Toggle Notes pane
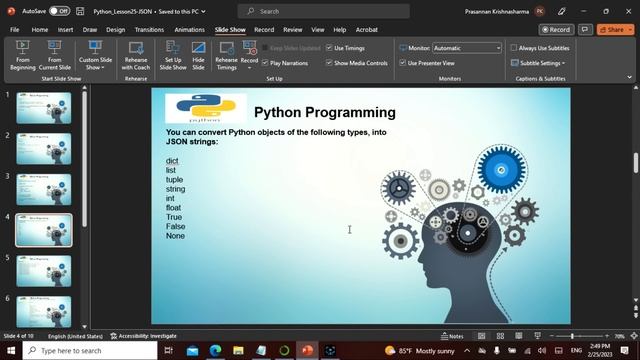 (452, 336)
